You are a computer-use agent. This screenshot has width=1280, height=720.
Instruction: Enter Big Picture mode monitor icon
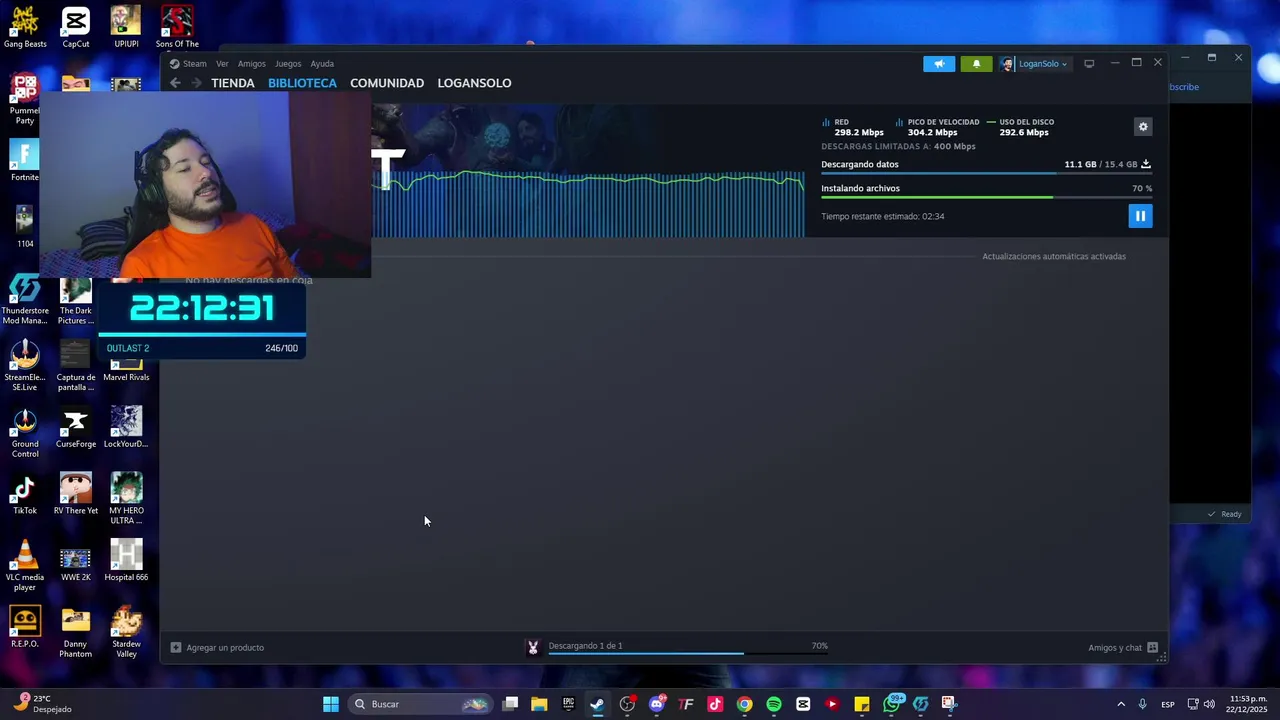point(1089,64)
